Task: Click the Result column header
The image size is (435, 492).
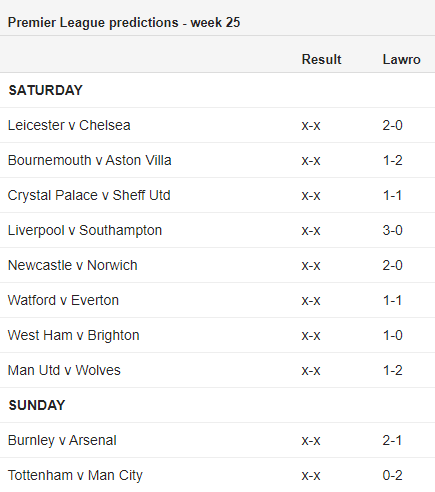Action: (x=321, y=59)
